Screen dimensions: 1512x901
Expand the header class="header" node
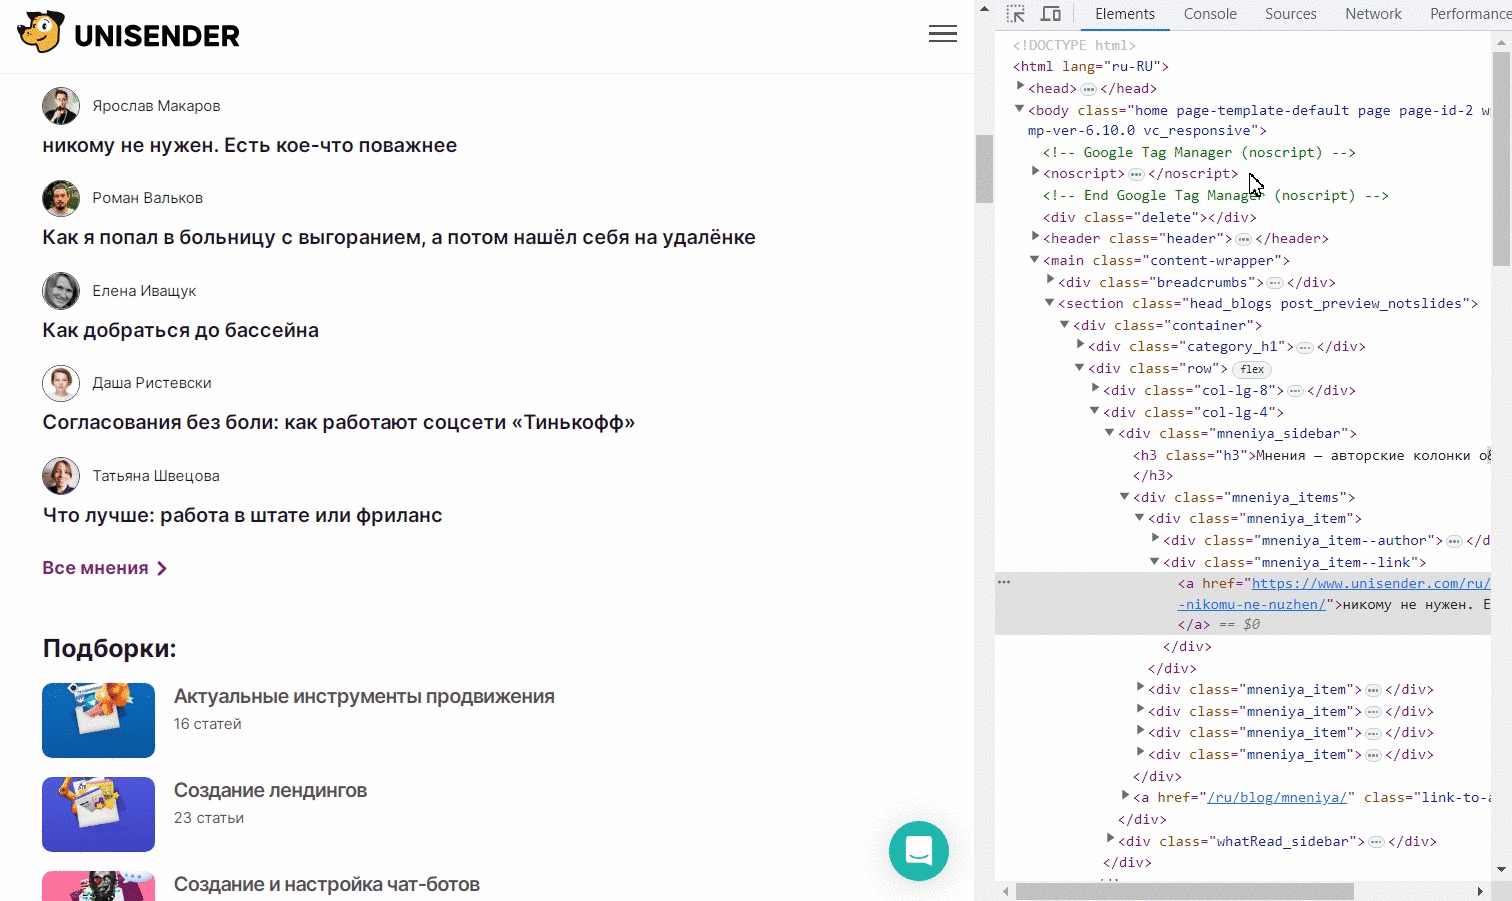(x=1035, y=237)
